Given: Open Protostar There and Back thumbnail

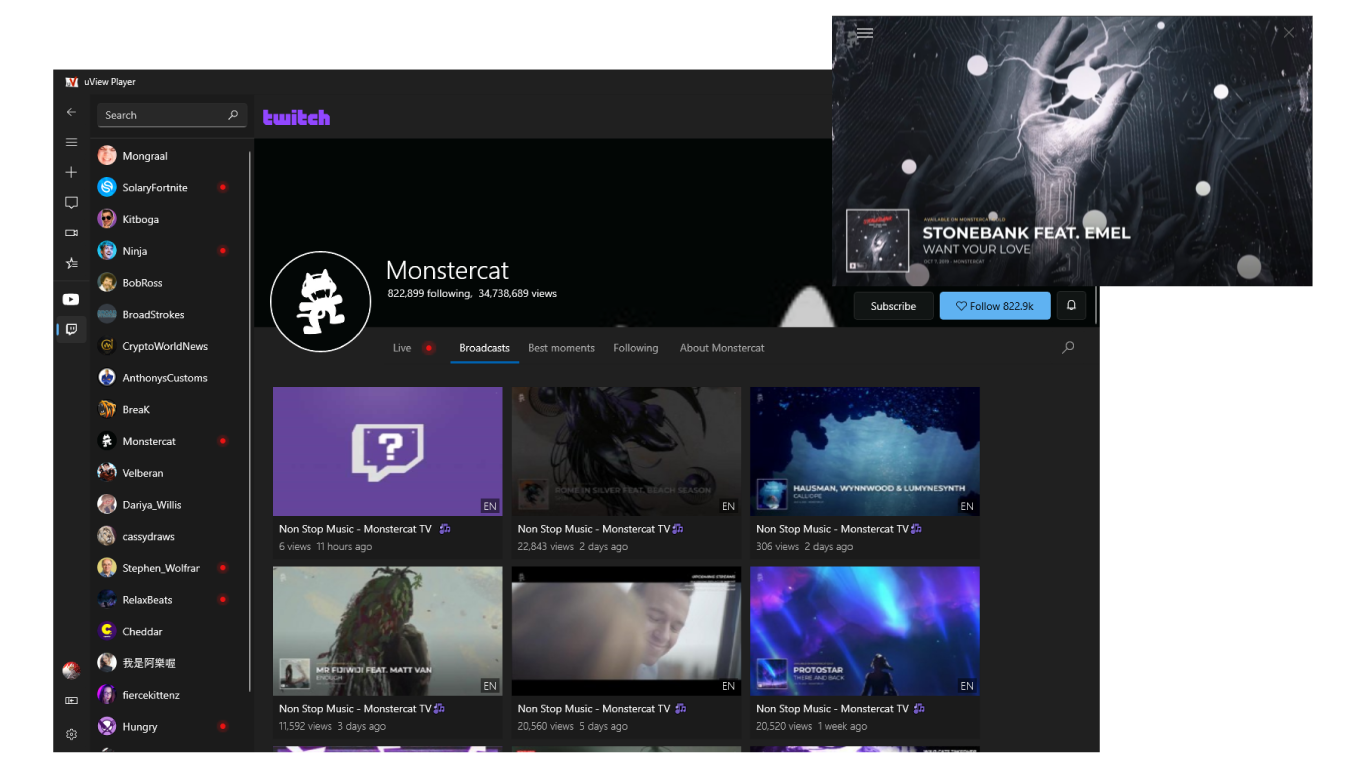Looking at the screenshot, I should [x=865, y=631].
